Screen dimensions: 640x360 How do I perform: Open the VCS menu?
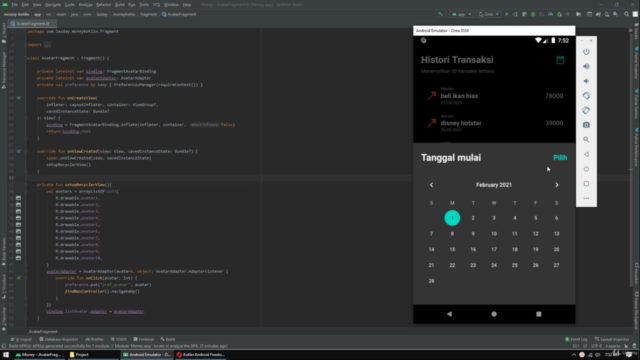(156, 5)
